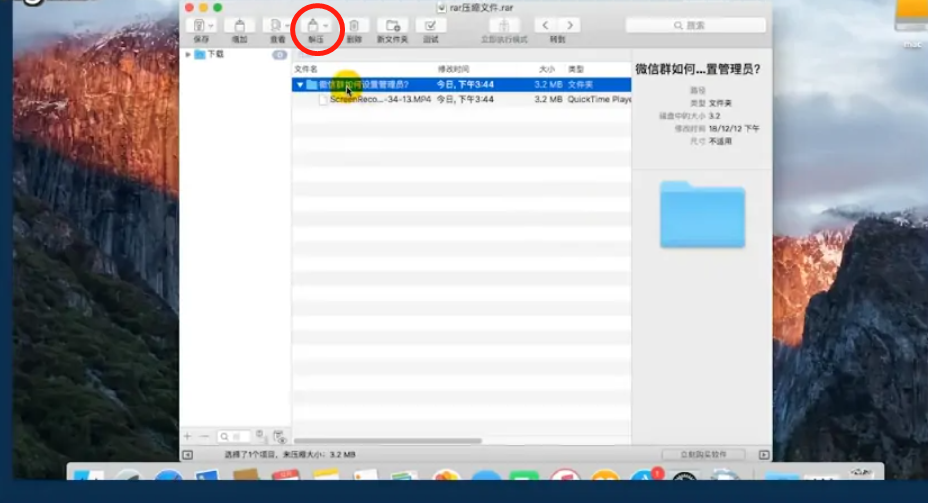928x503 pixels.
Task: Expand the 下载 folder in sidebar
Action: coord(188,54)
